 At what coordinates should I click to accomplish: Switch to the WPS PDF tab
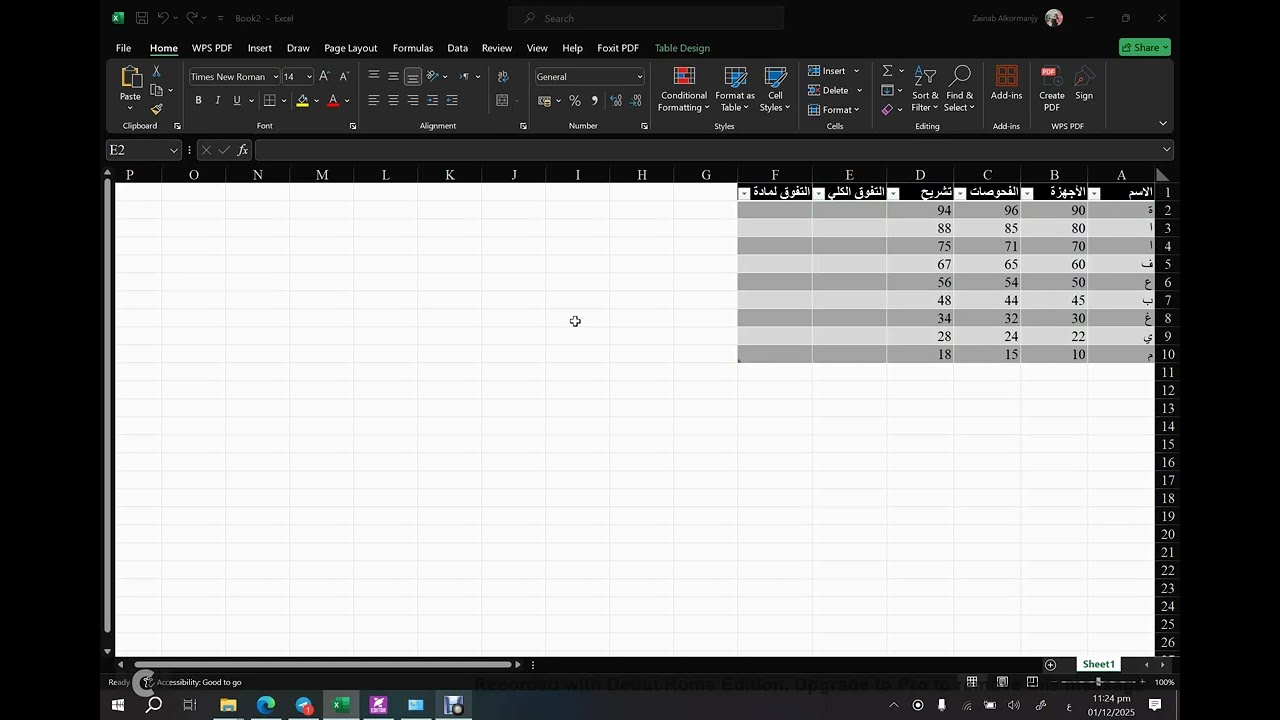(212, 48)
